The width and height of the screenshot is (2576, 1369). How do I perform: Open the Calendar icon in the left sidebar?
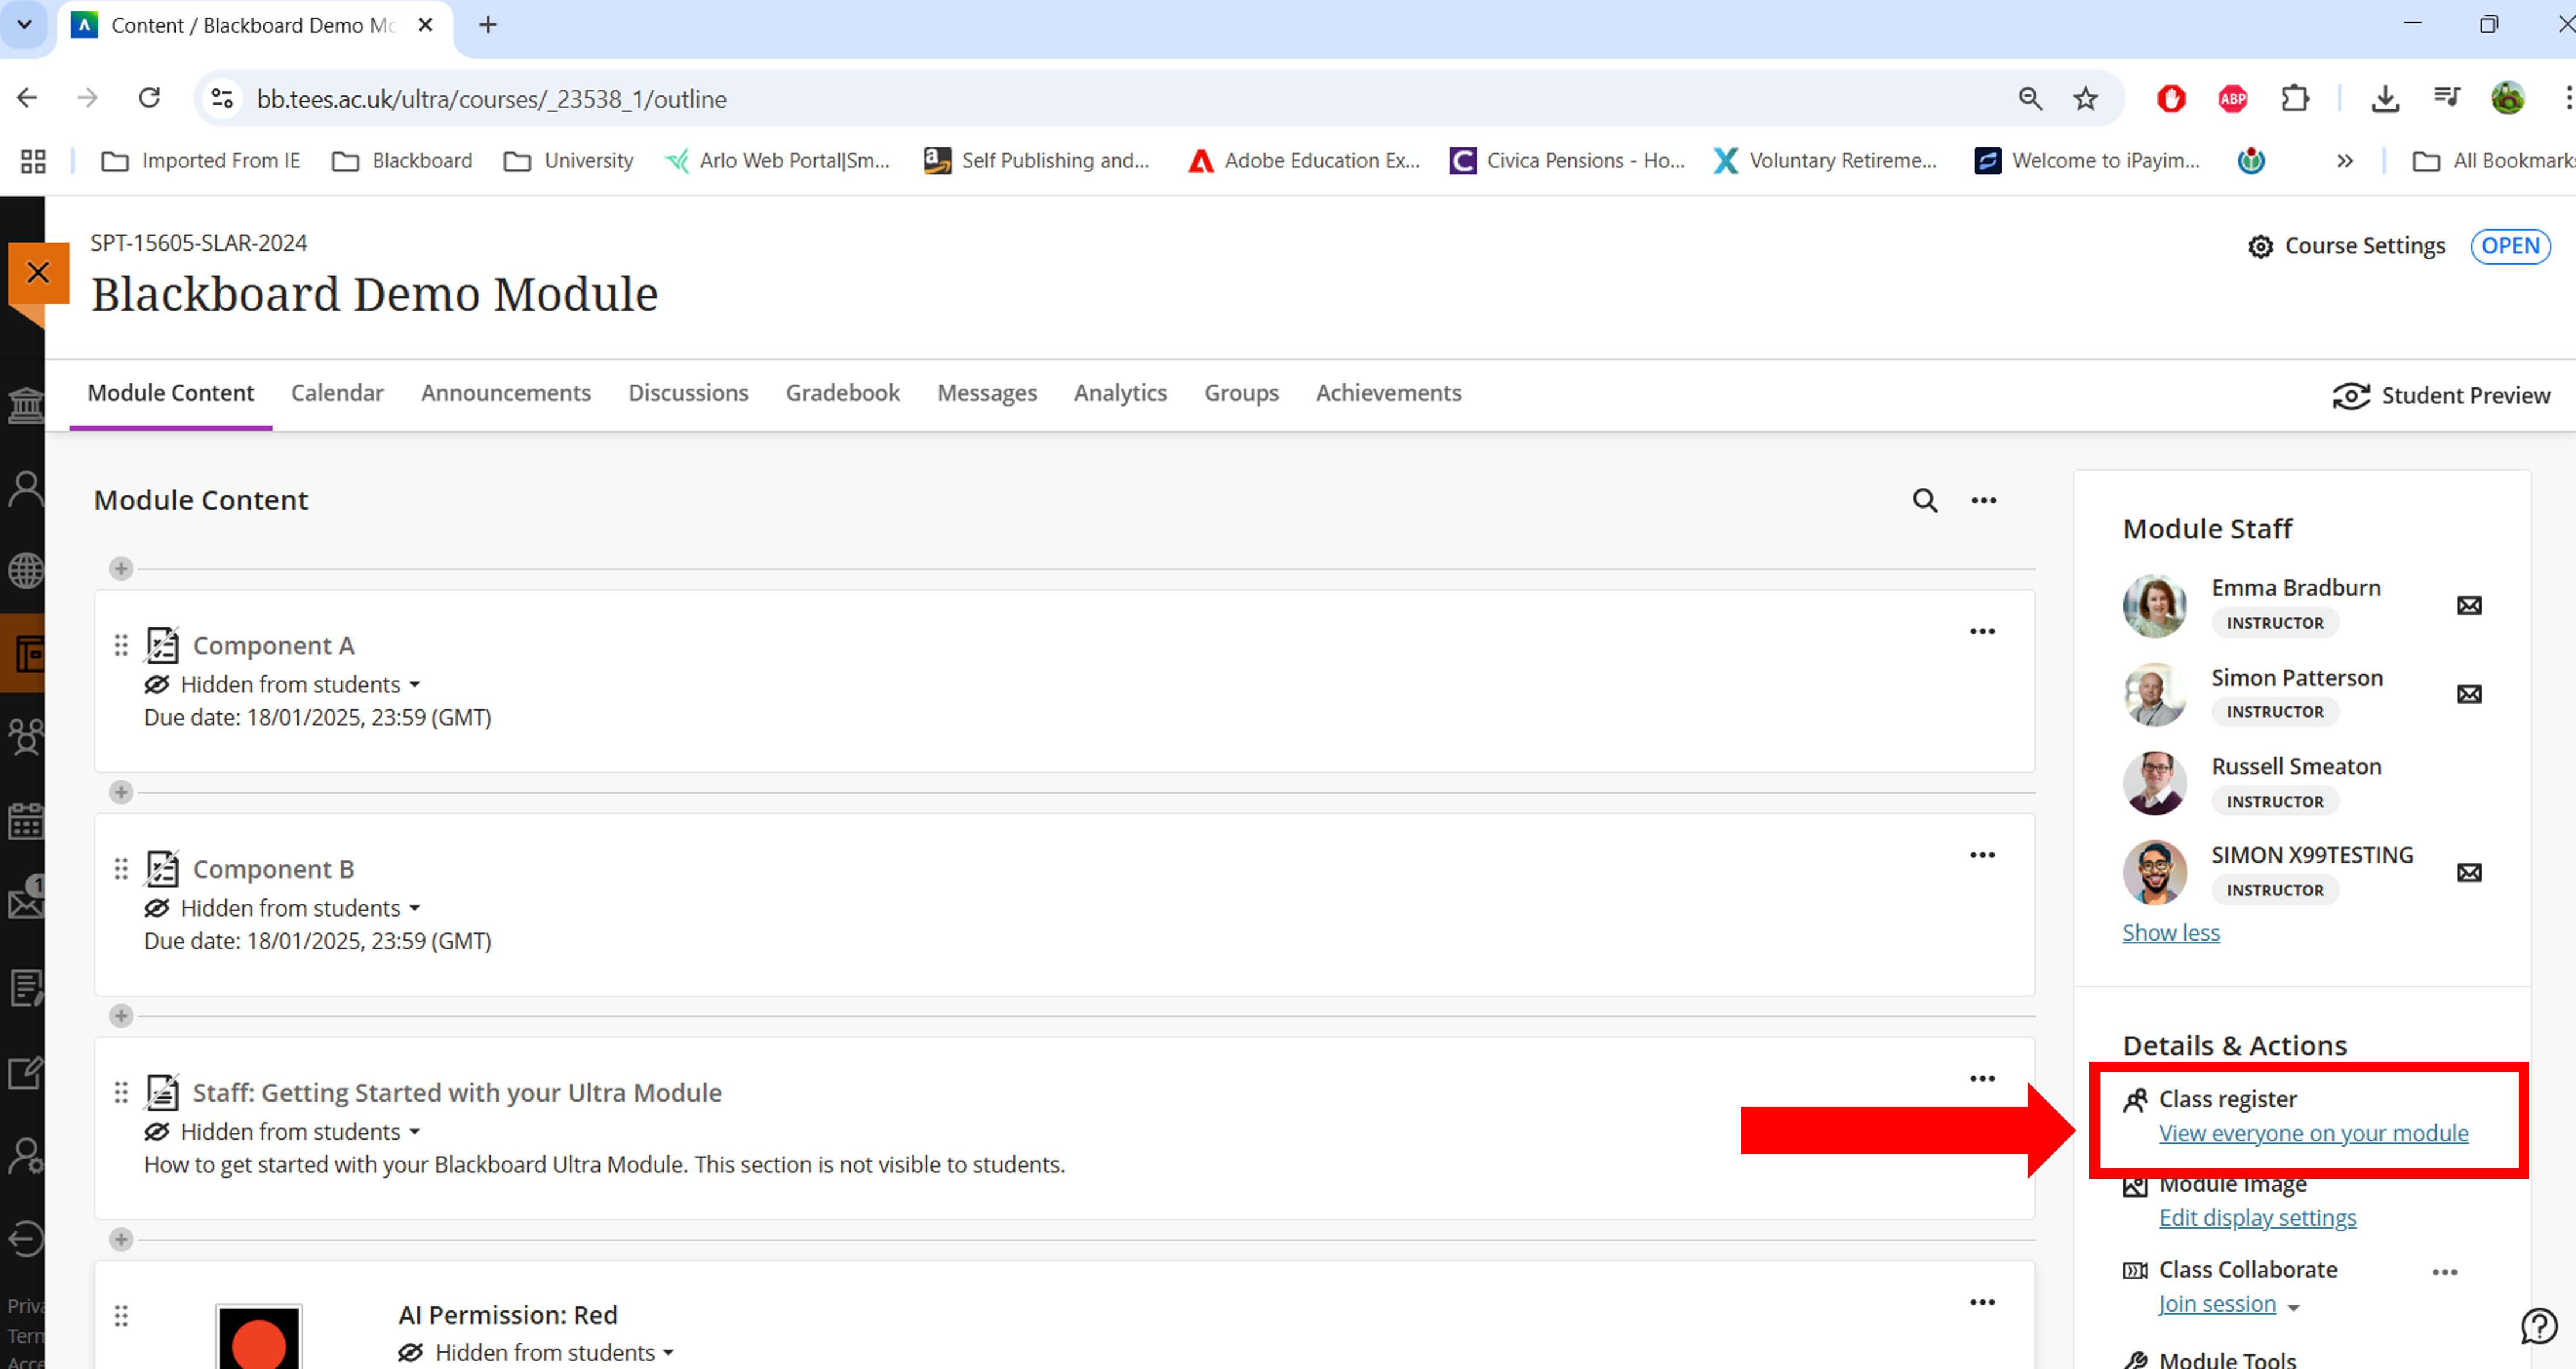(25, 820)
